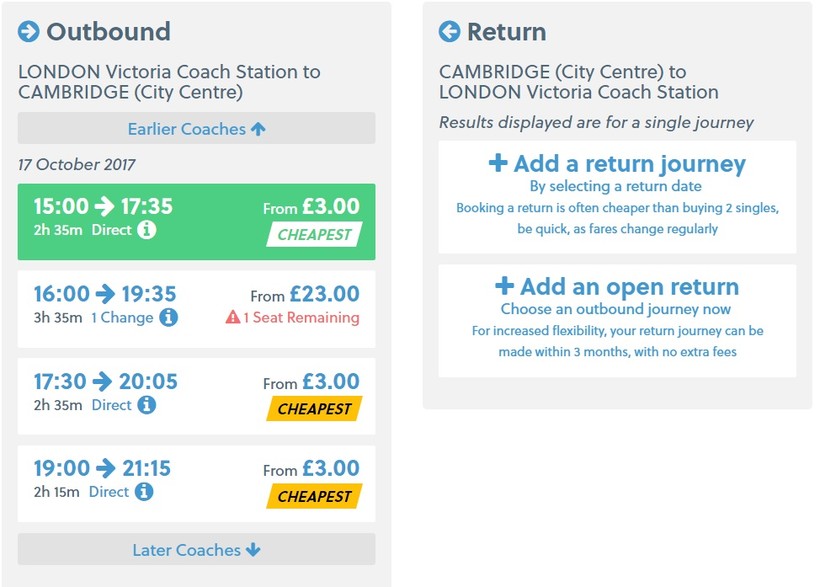Viewport: 820px width, 587px height.
Task: Open info icon for 19:00 coach
Action: coord(144,492)
